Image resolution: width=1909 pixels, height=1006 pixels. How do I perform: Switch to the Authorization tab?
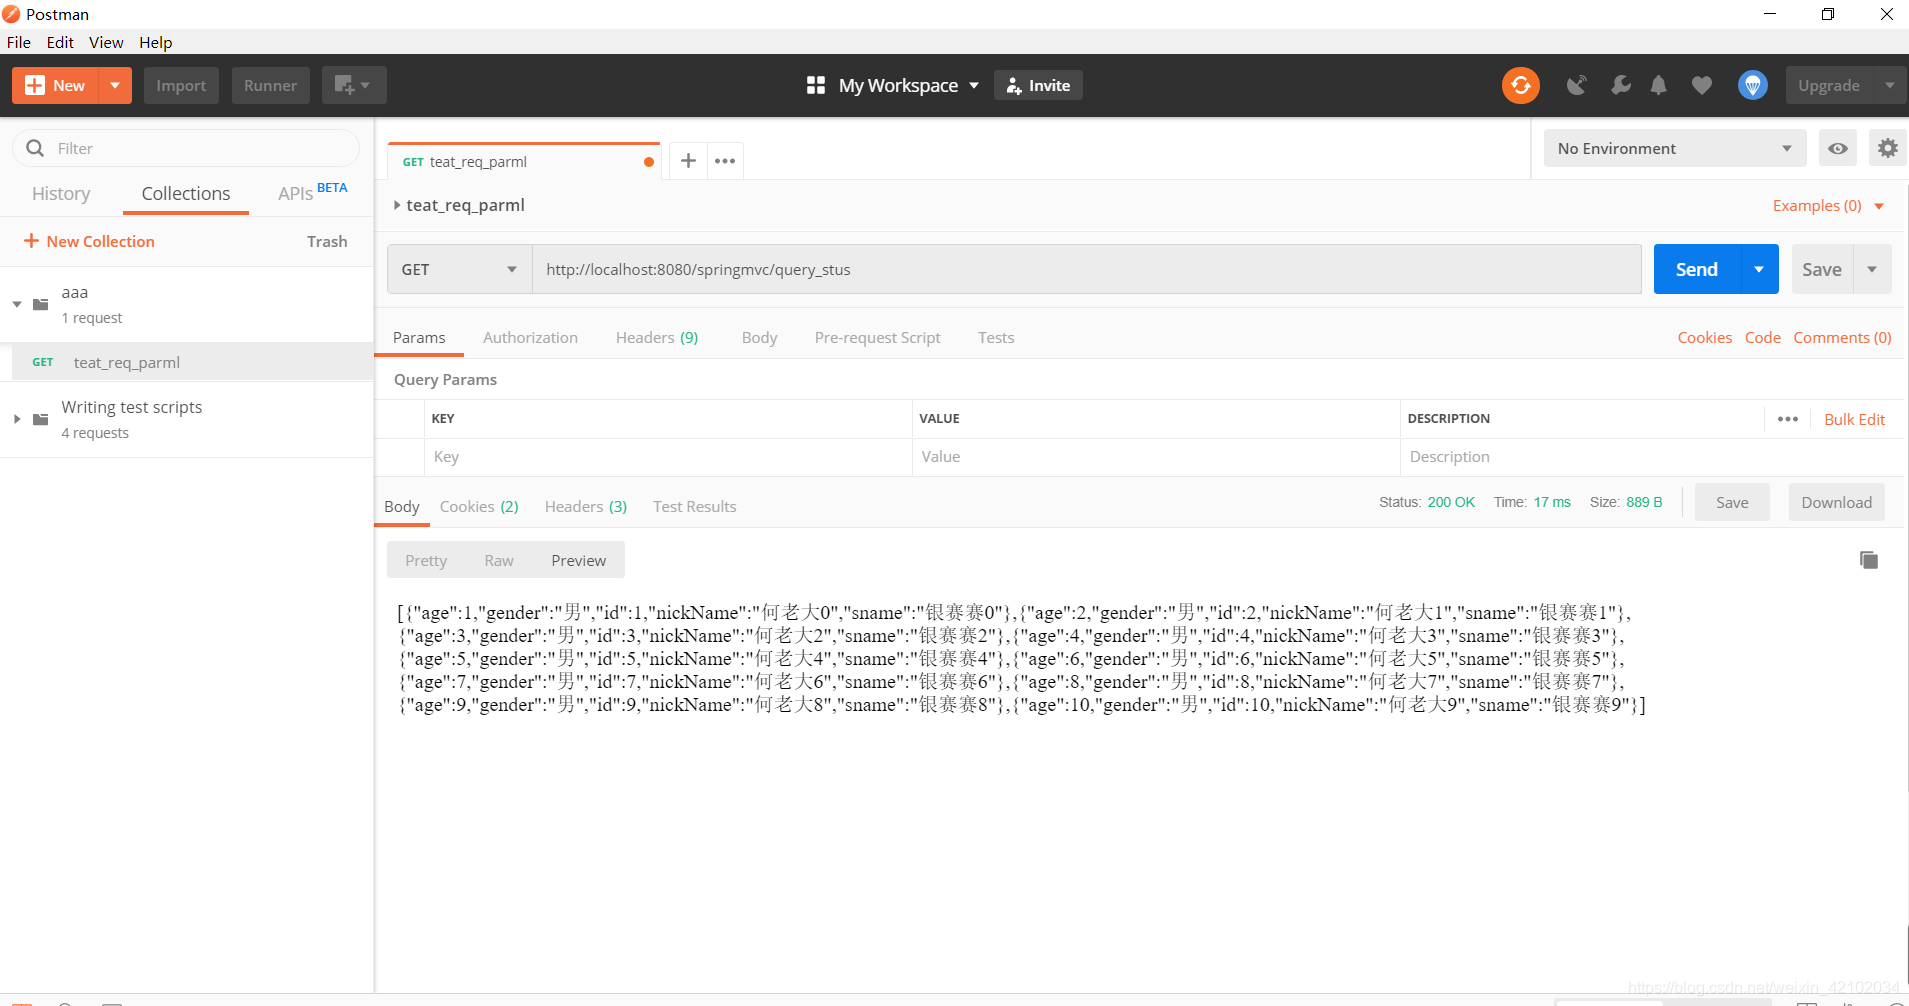tap(530, 338)
